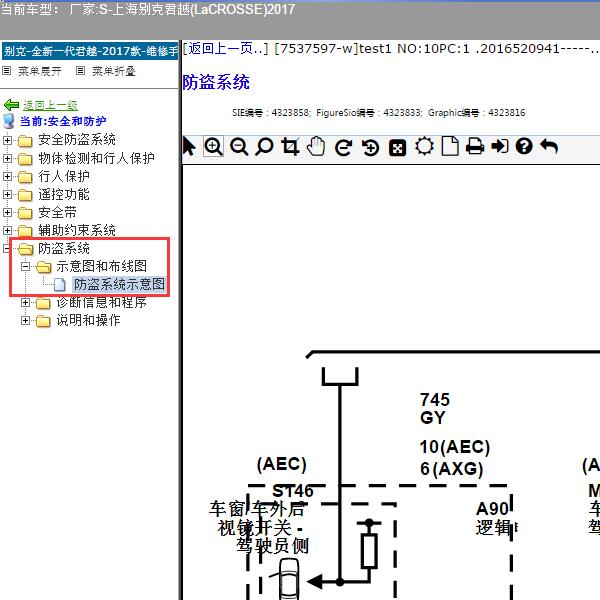Click the 防盗系统 page title
The height and width of the screenshot is (600, 600).
point(216,82)
